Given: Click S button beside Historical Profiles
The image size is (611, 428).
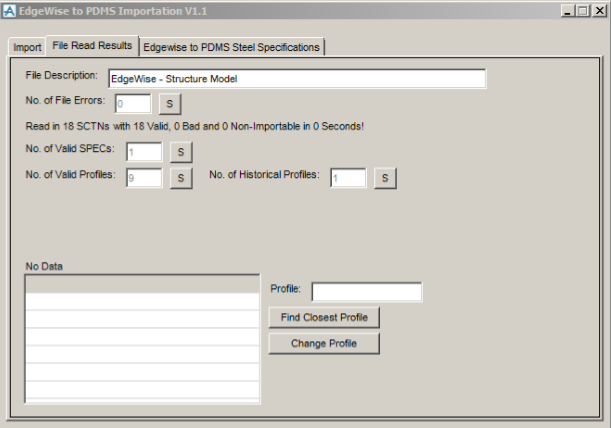Looking at the screenshot, I should (x=385, y=178).
